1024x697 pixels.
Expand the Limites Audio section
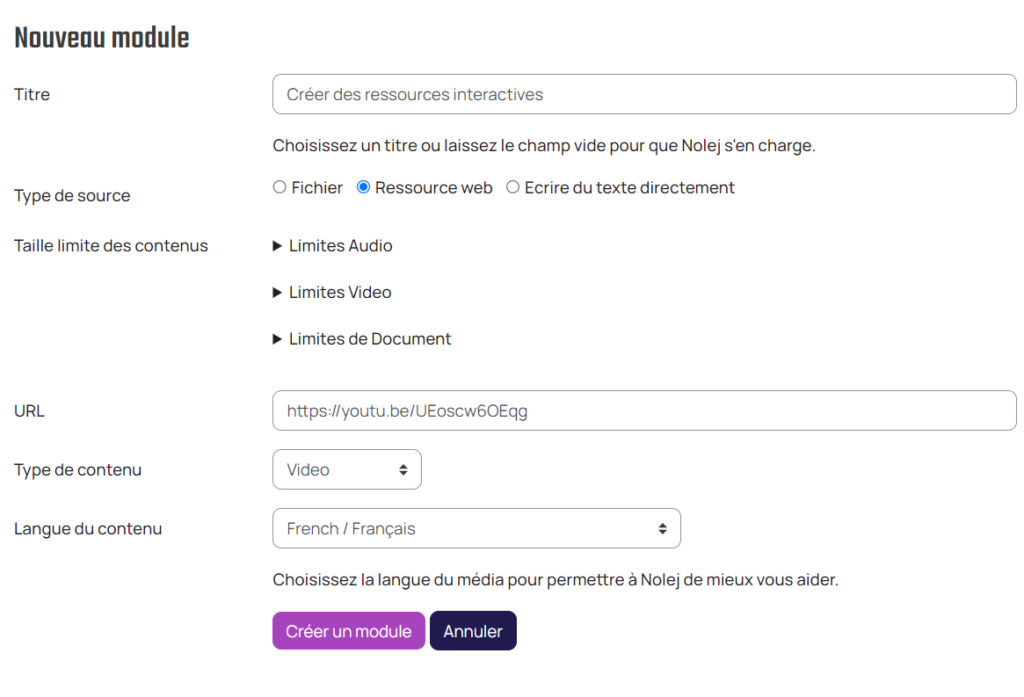(333, 246)
